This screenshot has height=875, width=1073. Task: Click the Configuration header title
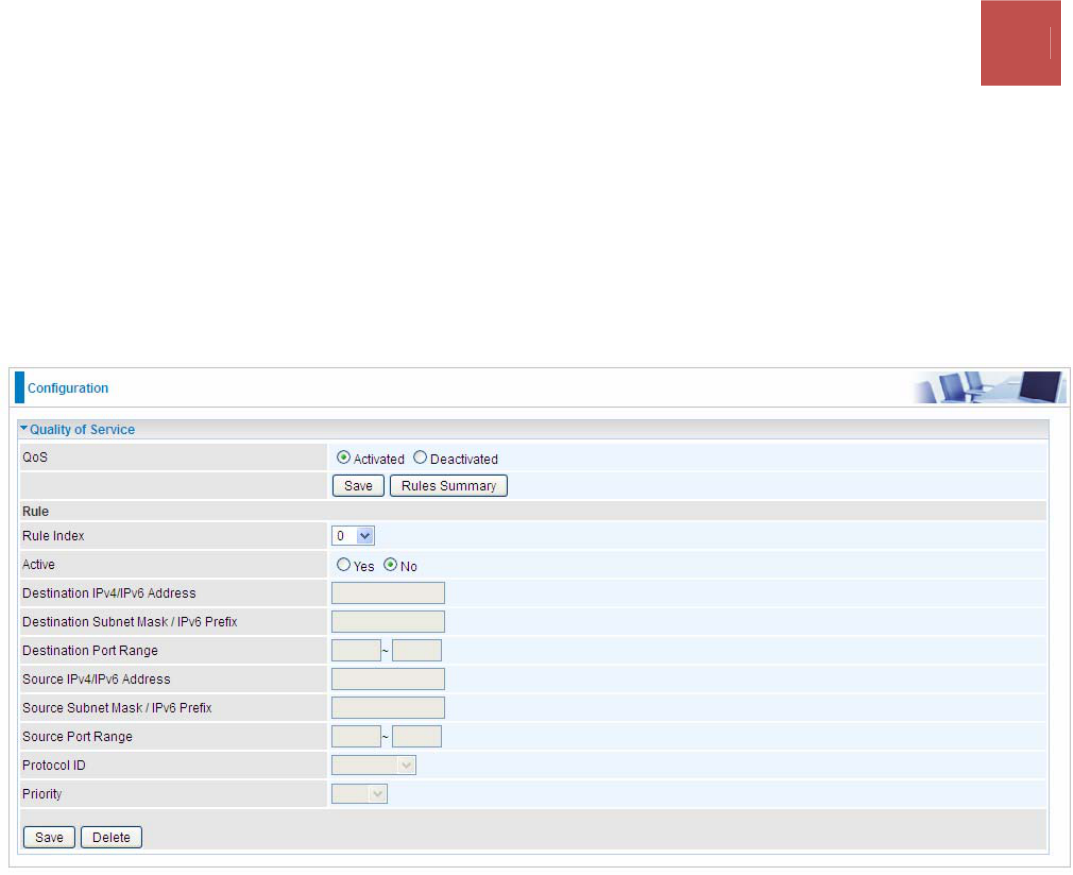[68, 388]
